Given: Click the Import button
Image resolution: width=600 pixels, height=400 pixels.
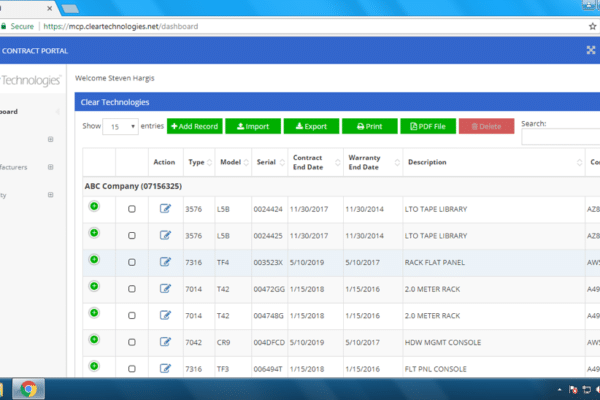Looking at the screenshot, I should click(253, 126).
